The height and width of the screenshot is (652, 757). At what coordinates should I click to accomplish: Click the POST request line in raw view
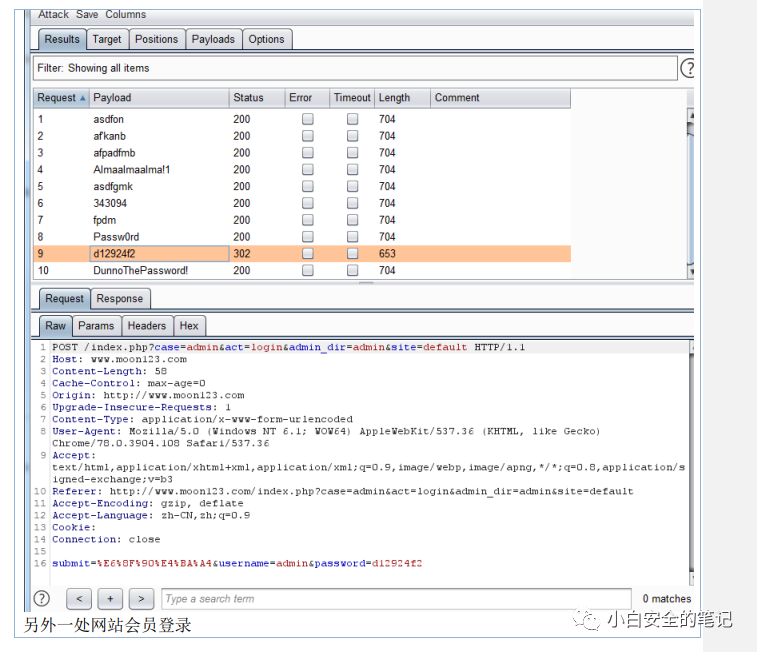point(289,347)
